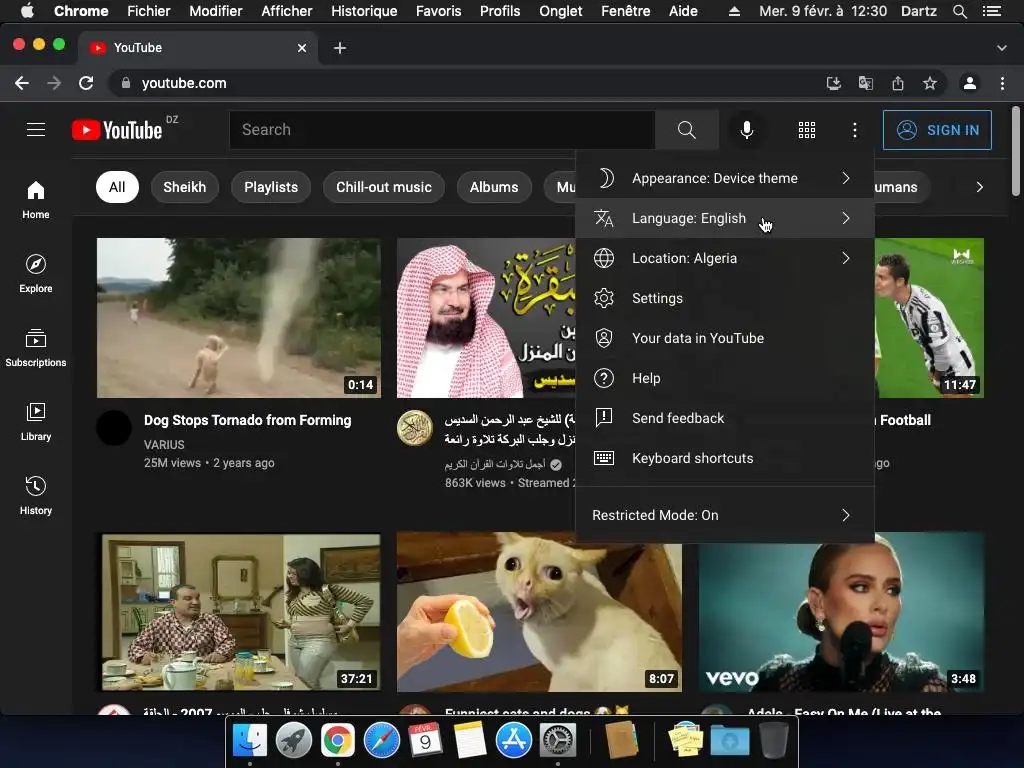Open Restricted Mode: On submenu
This screenshot has width=1024, height=768.
point(724,515)
